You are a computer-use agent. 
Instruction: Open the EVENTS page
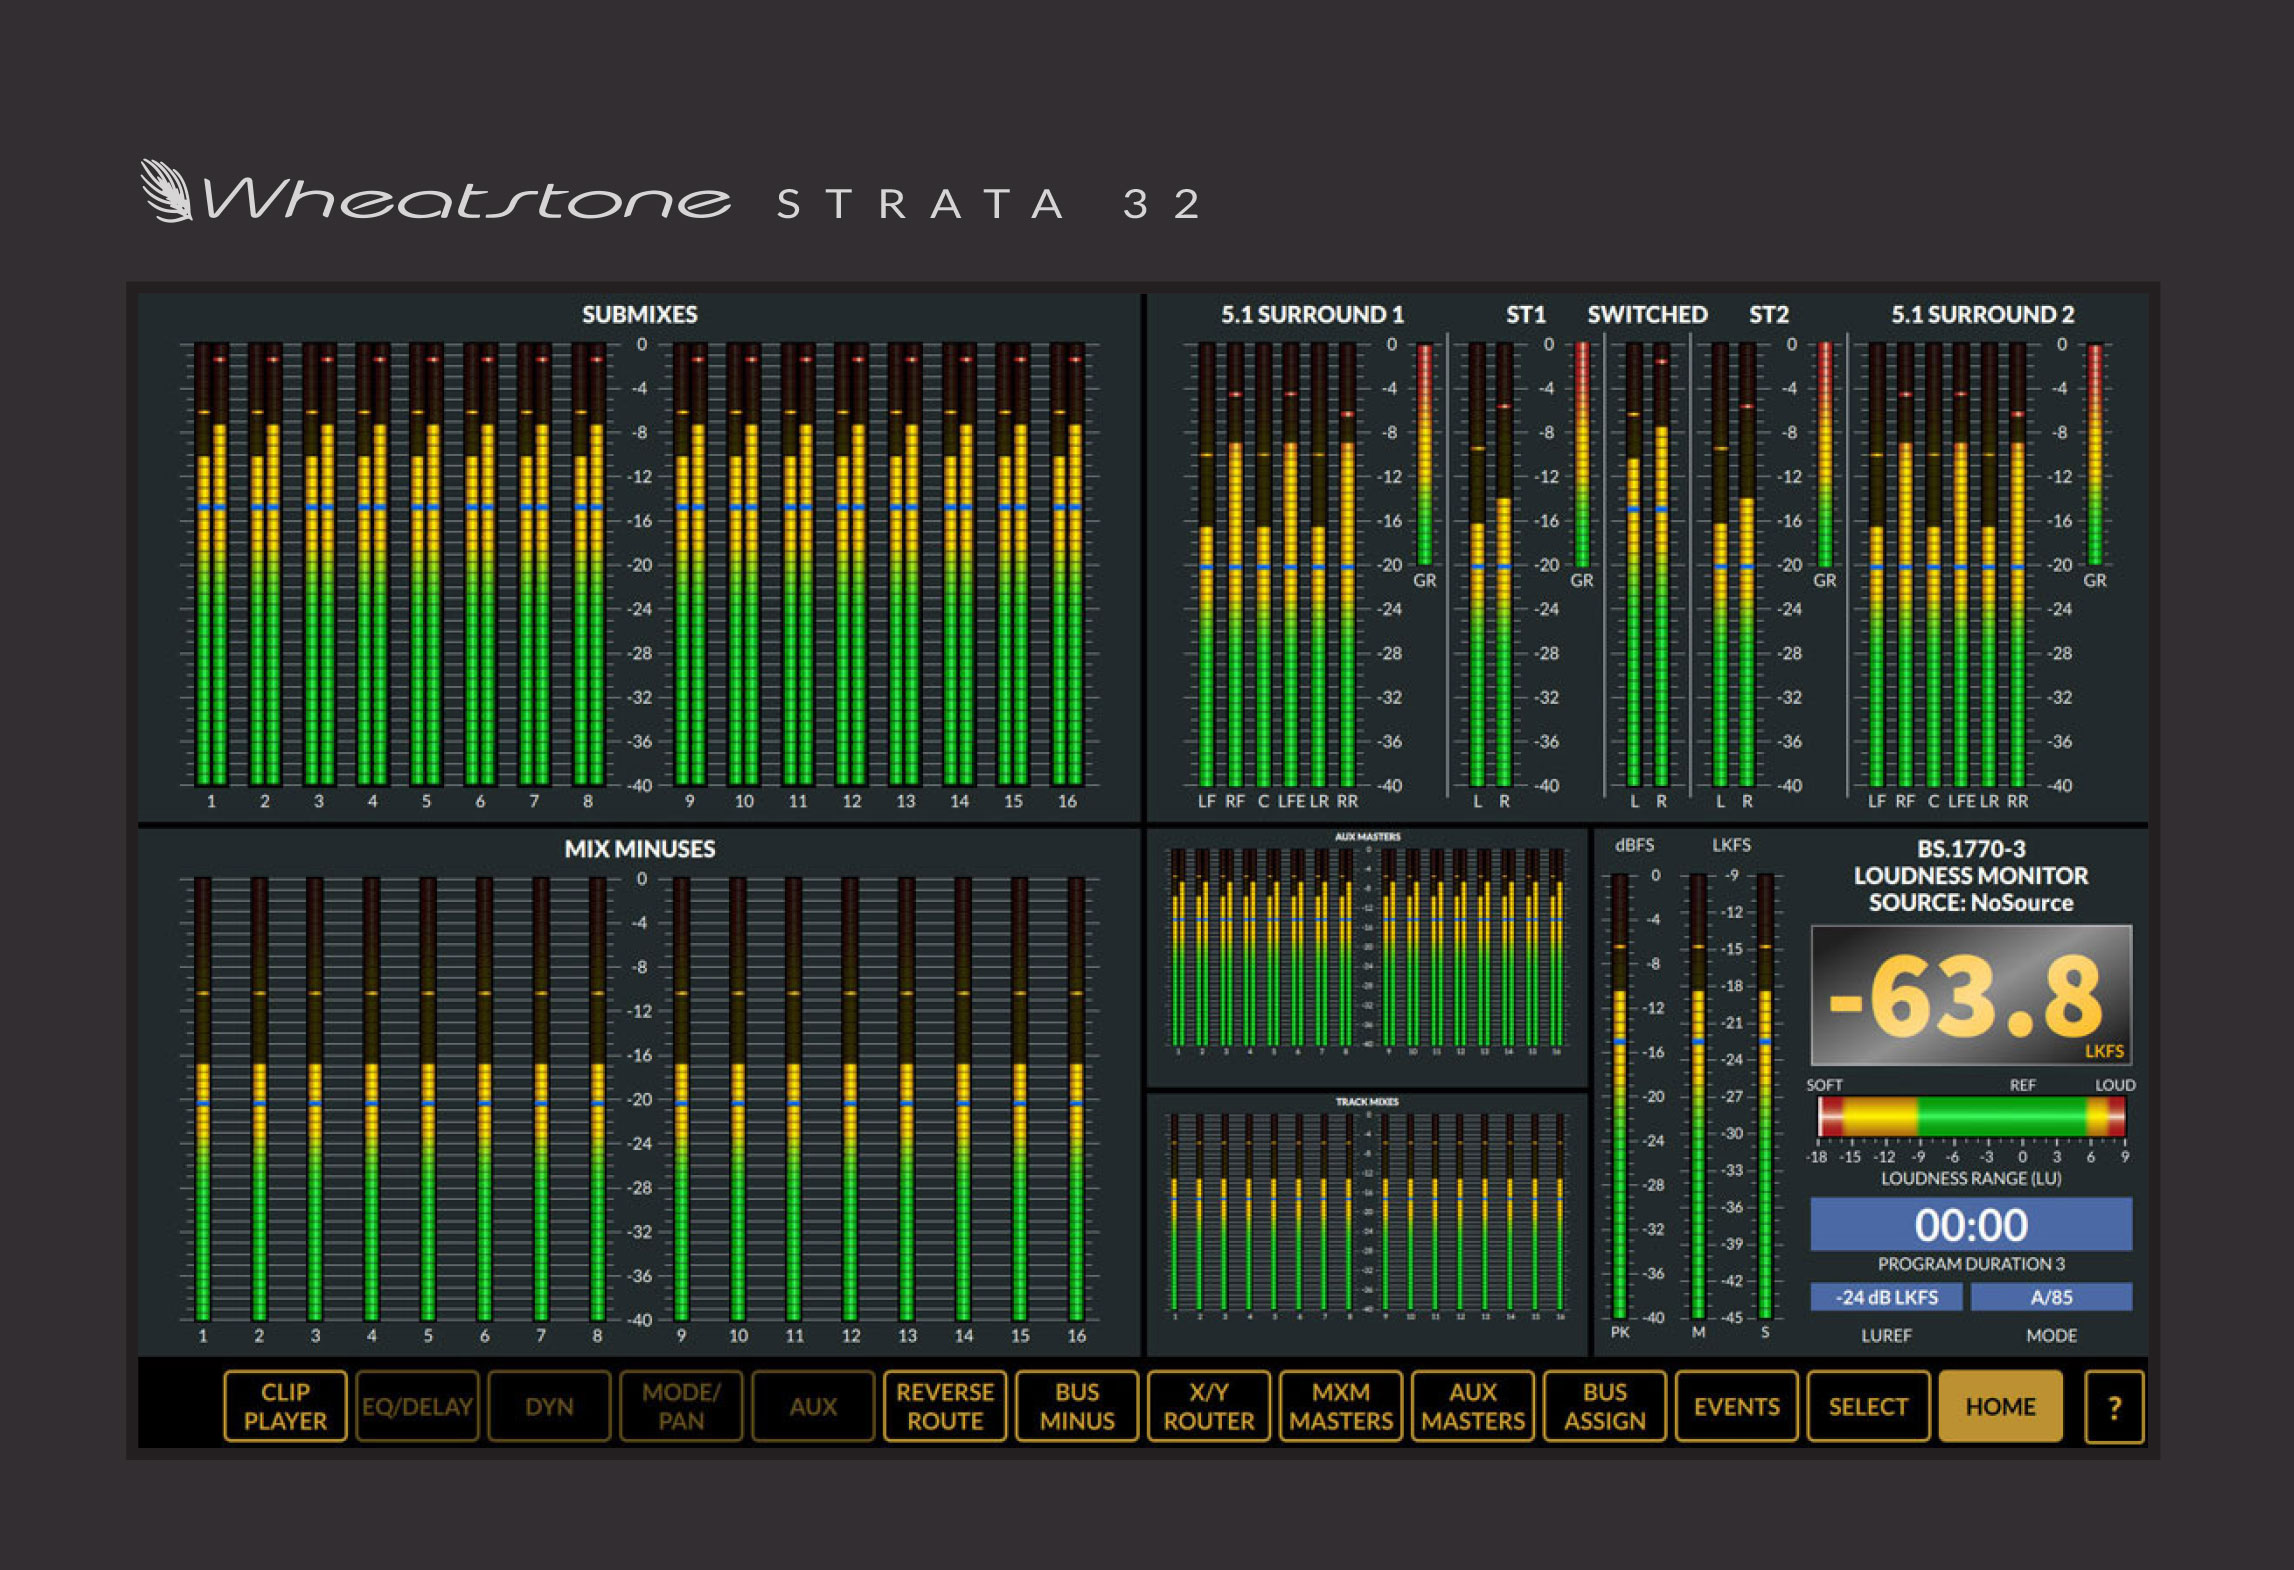click(x=1737, y=1406)
